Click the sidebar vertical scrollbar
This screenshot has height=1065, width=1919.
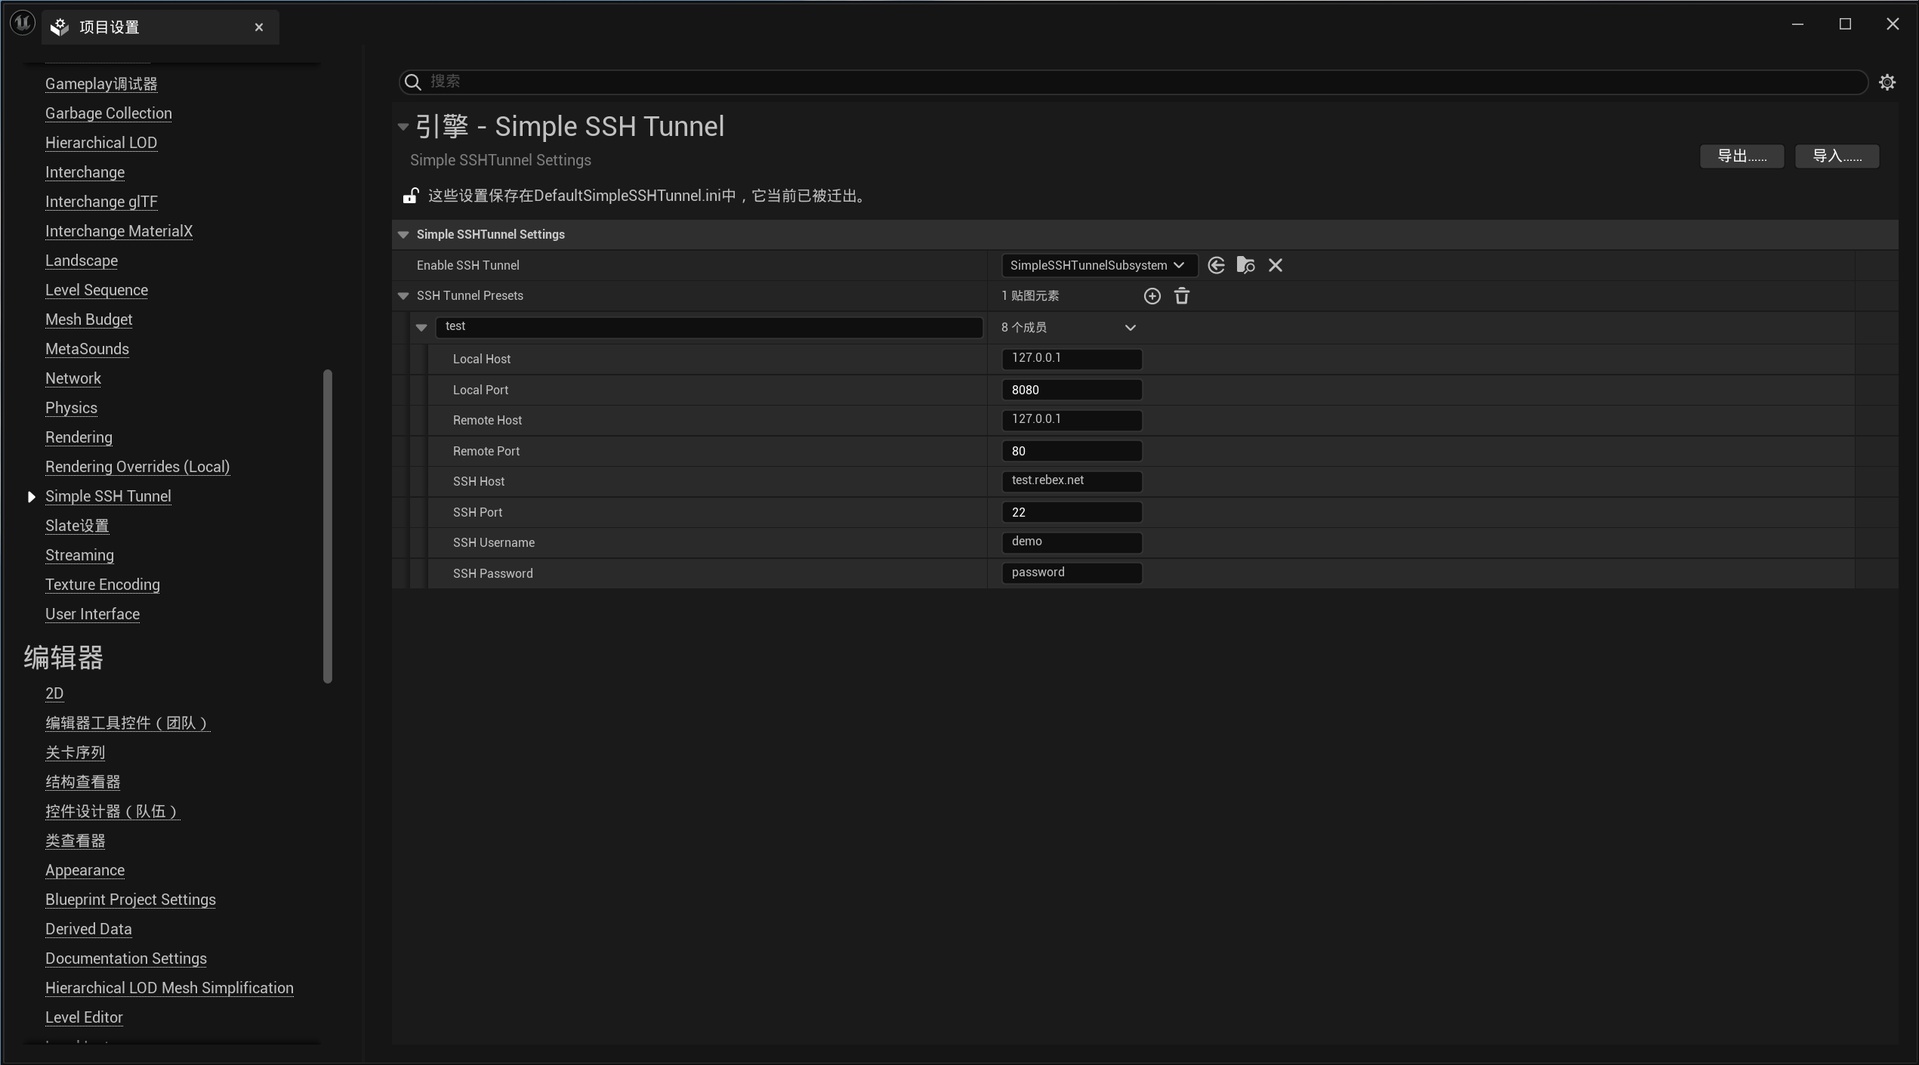327,527
